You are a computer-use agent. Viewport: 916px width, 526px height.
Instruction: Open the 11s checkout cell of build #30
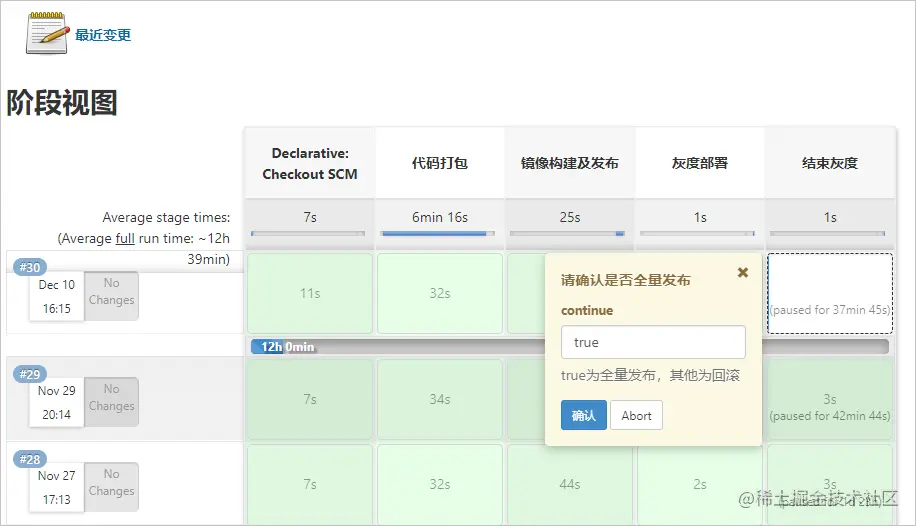click(x=310, y=293)
